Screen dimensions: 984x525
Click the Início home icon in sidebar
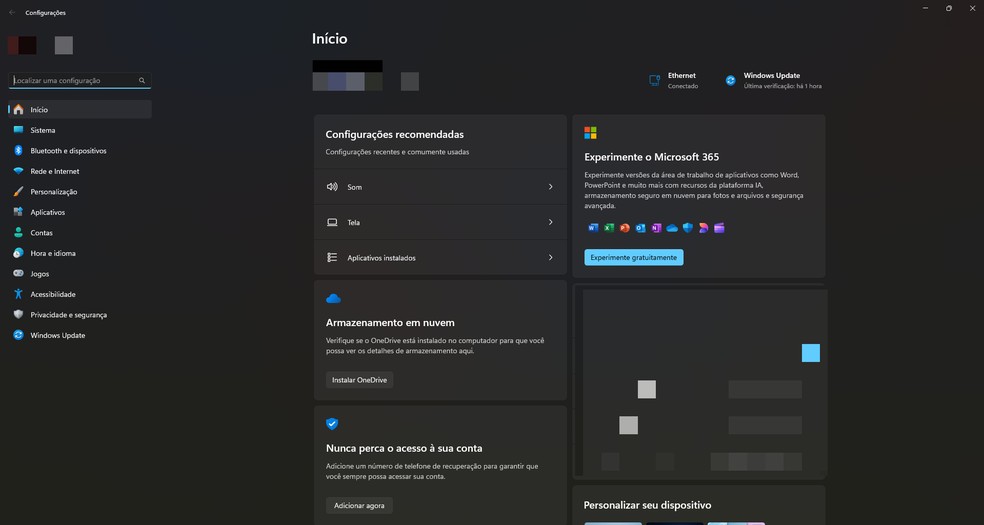(x=18, y=109)
